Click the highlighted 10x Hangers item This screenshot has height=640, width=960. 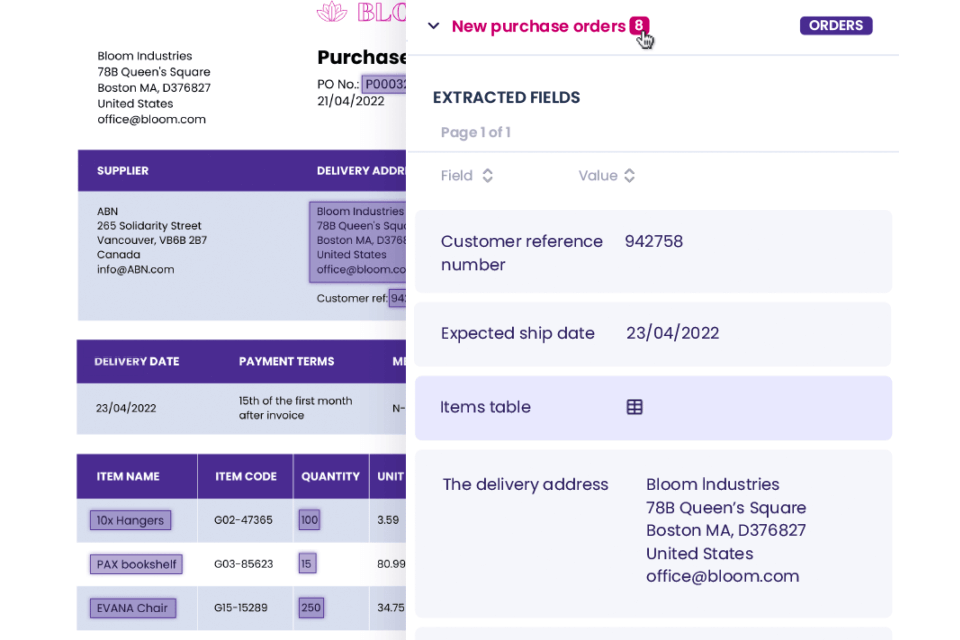pos(130,520)
